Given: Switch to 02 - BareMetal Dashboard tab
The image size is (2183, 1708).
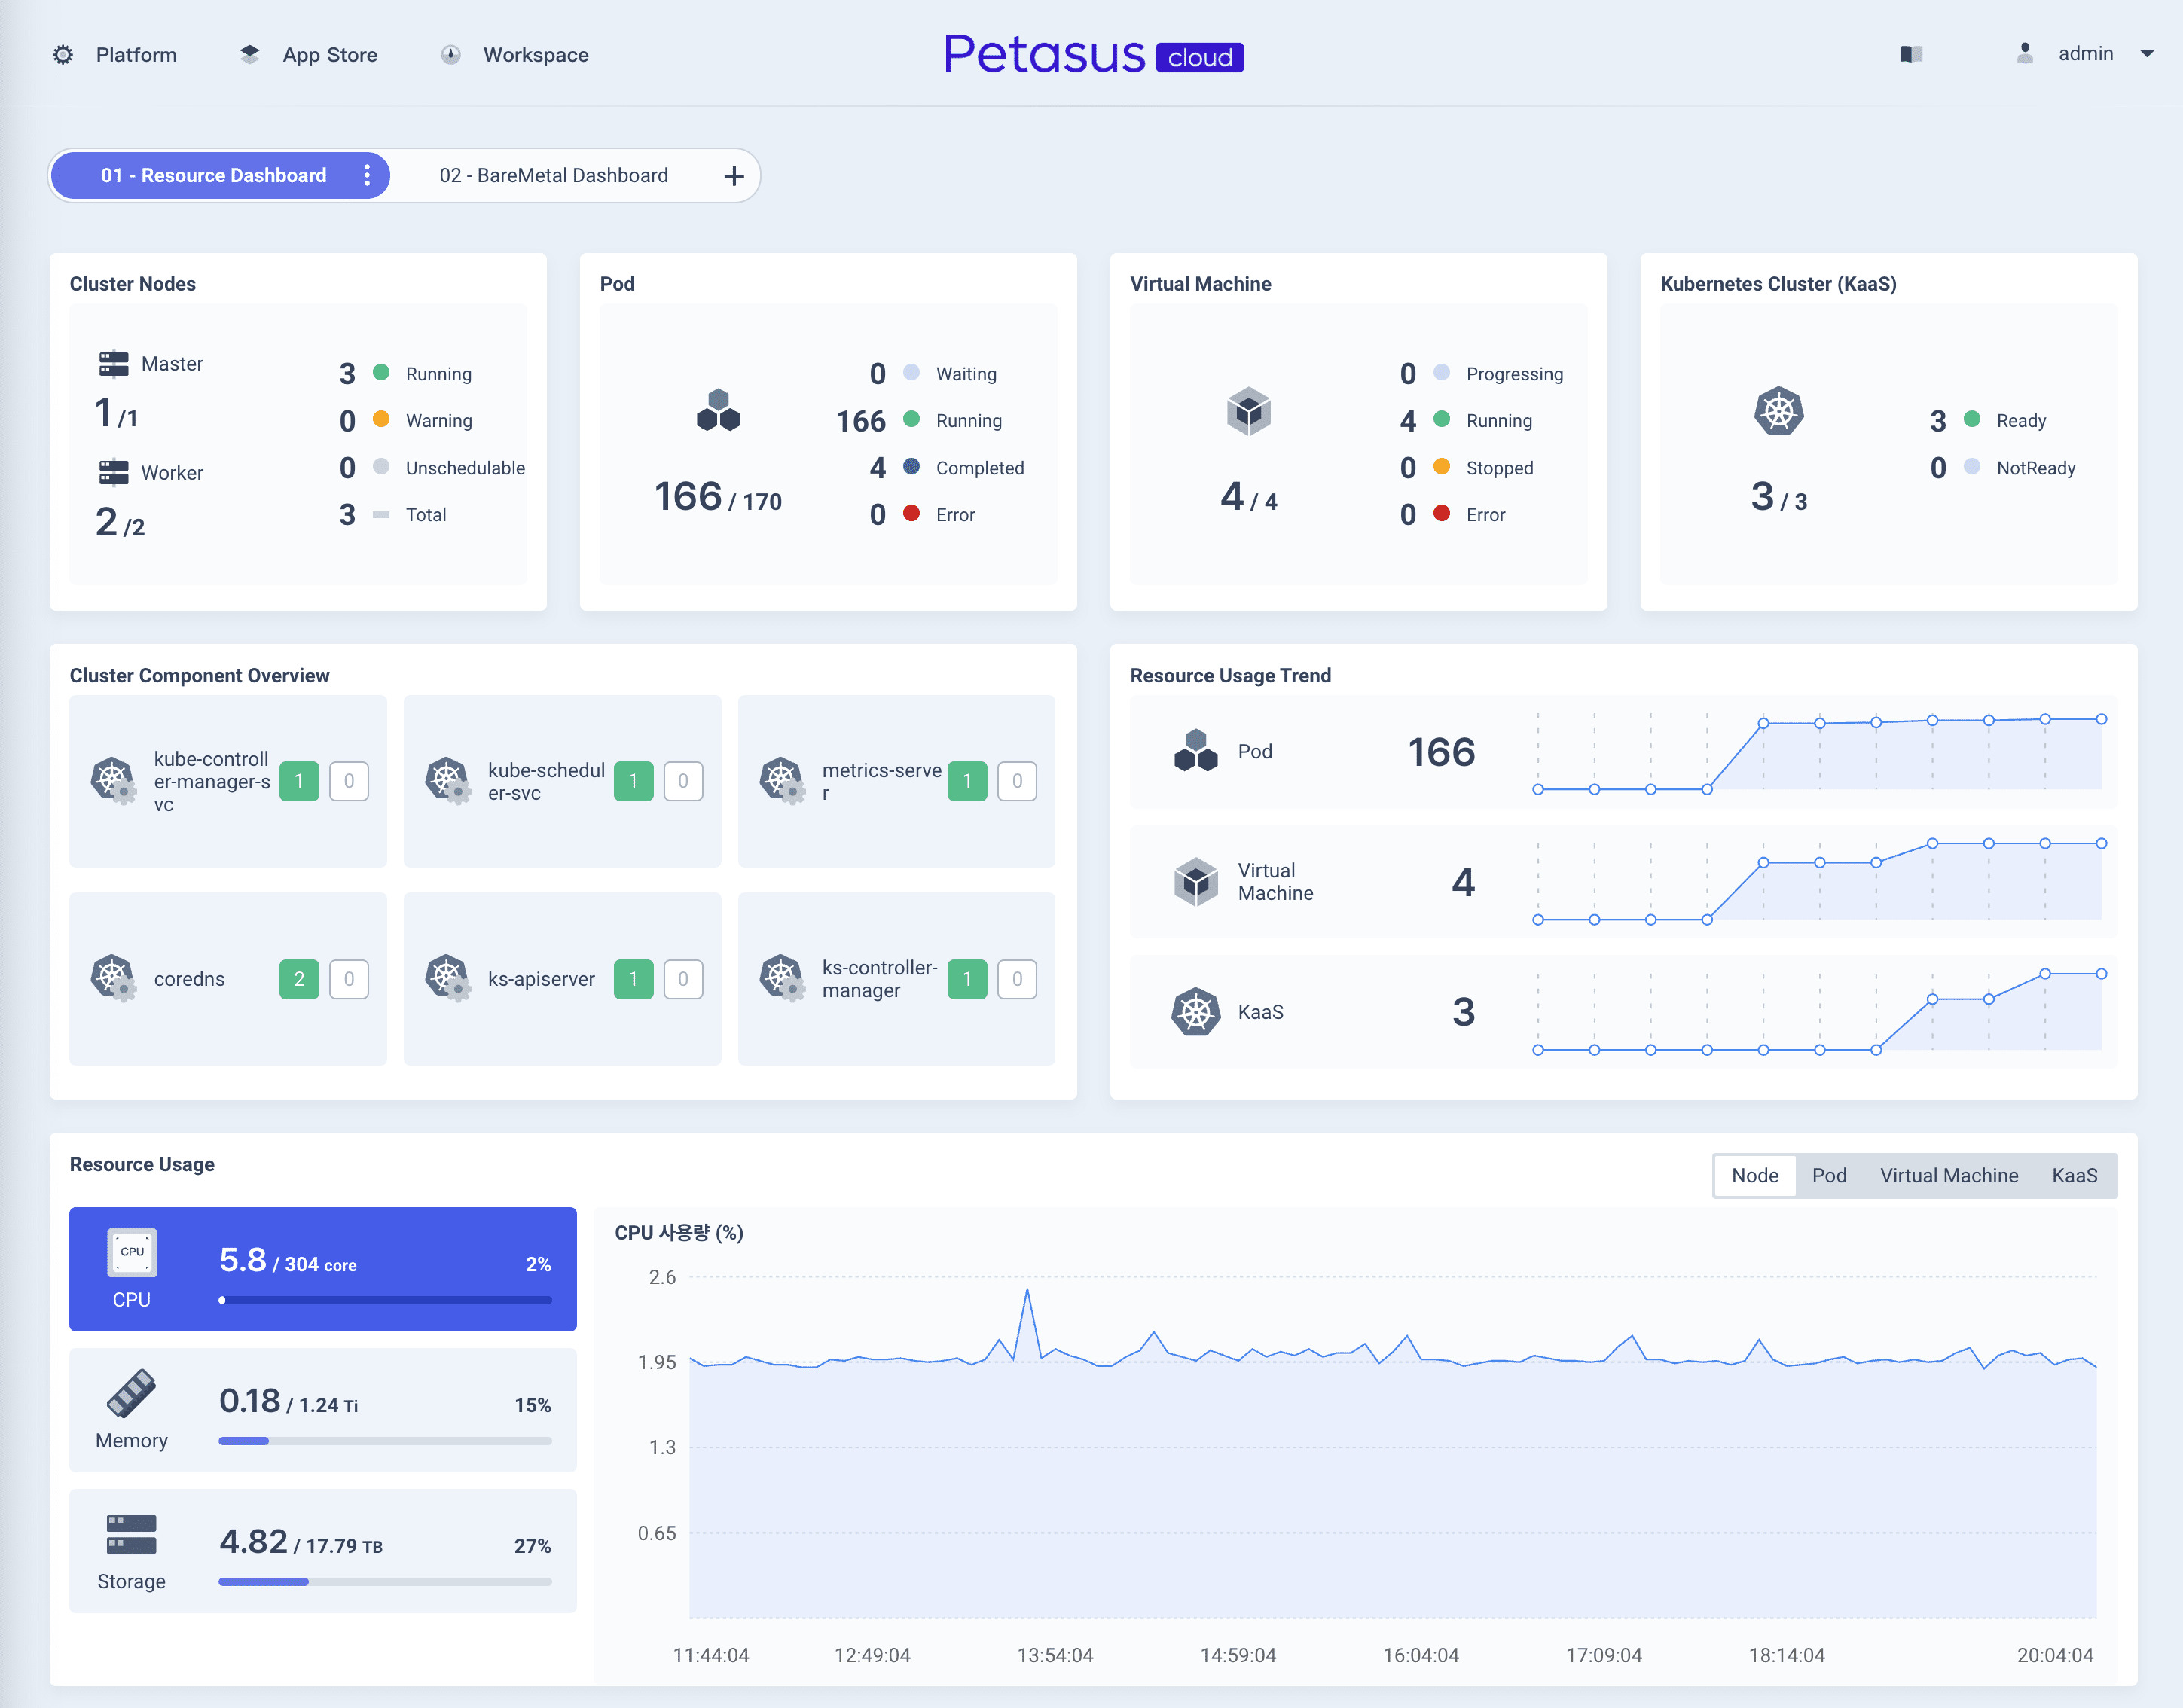Looking at the screenshot, I should pos(553,175).
